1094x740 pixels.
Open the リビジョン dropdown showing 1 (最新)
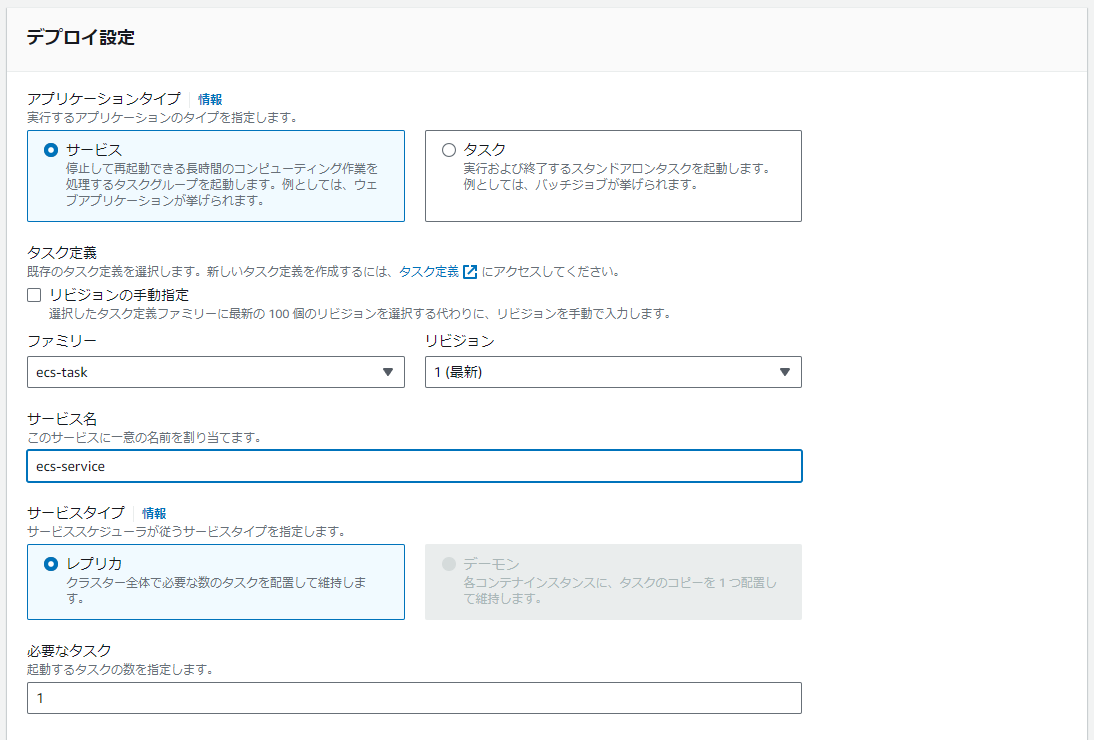pos(613,372)
